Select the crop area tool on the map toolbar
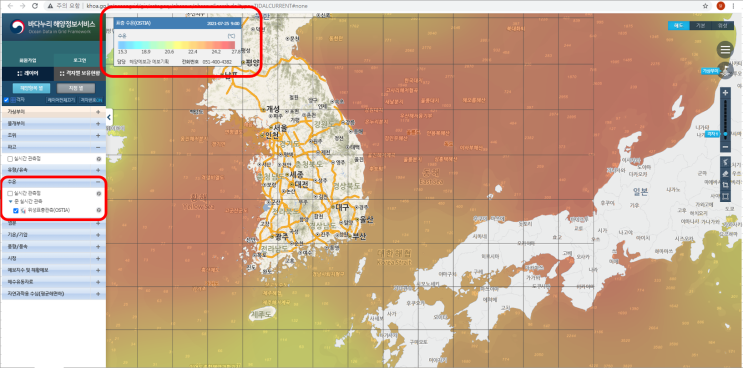This screenshot has width=743, height=368. pos(725,185)
